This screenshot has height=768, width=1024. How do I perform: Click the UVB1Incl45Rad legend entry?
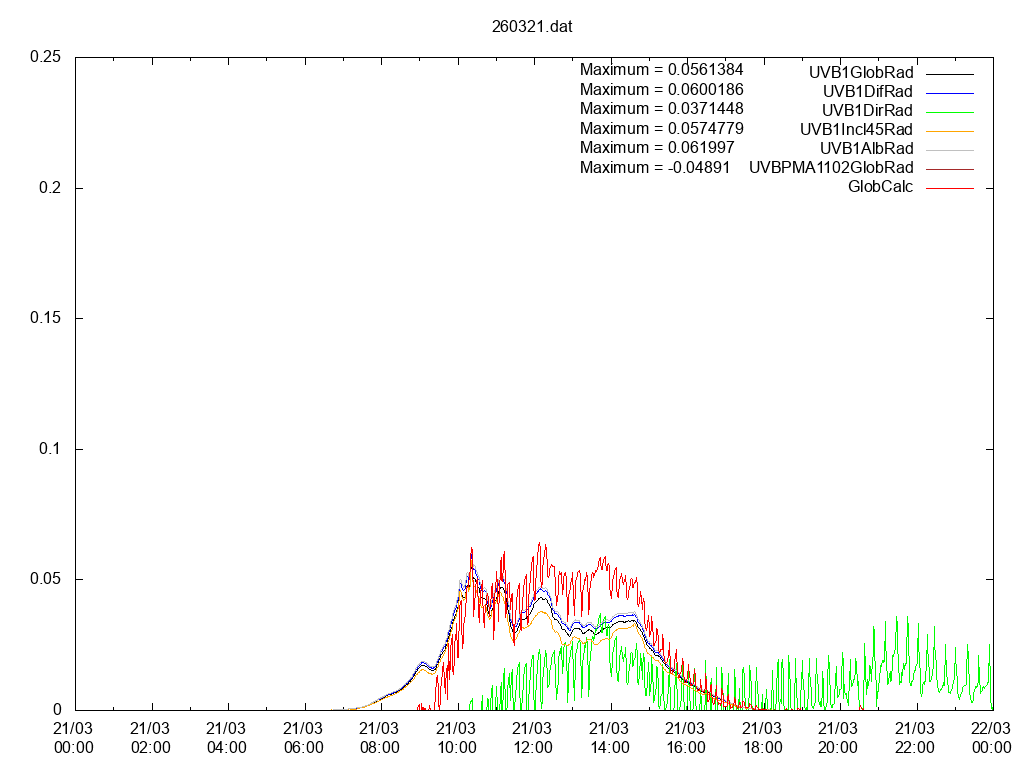tap(856, 129)
